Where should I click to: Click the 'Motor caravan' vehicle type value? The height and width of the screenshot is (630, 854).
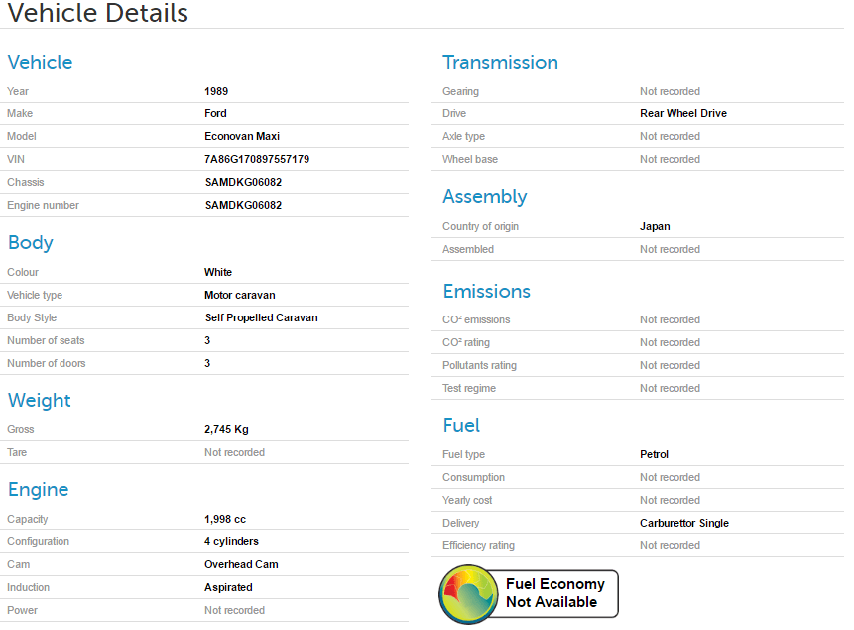pyautogui.click(x=239, y=295)
